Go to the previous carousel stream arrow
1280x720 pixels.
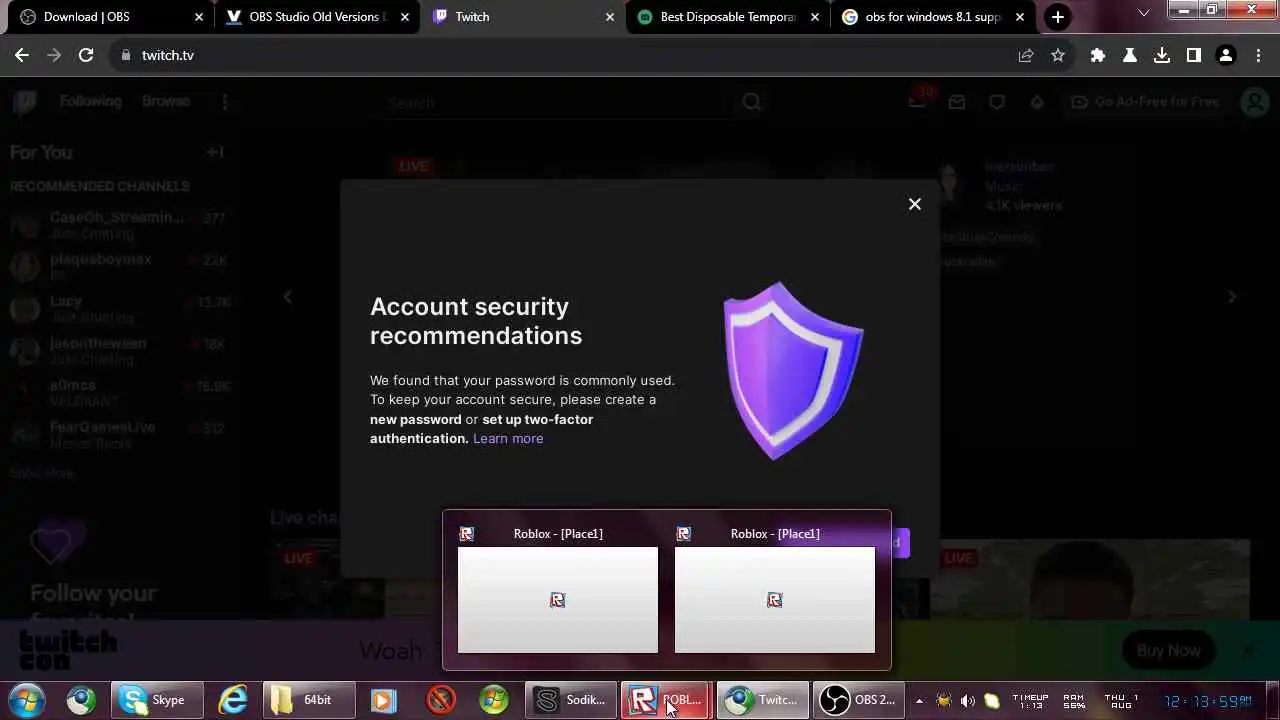(x=288, y=297)
